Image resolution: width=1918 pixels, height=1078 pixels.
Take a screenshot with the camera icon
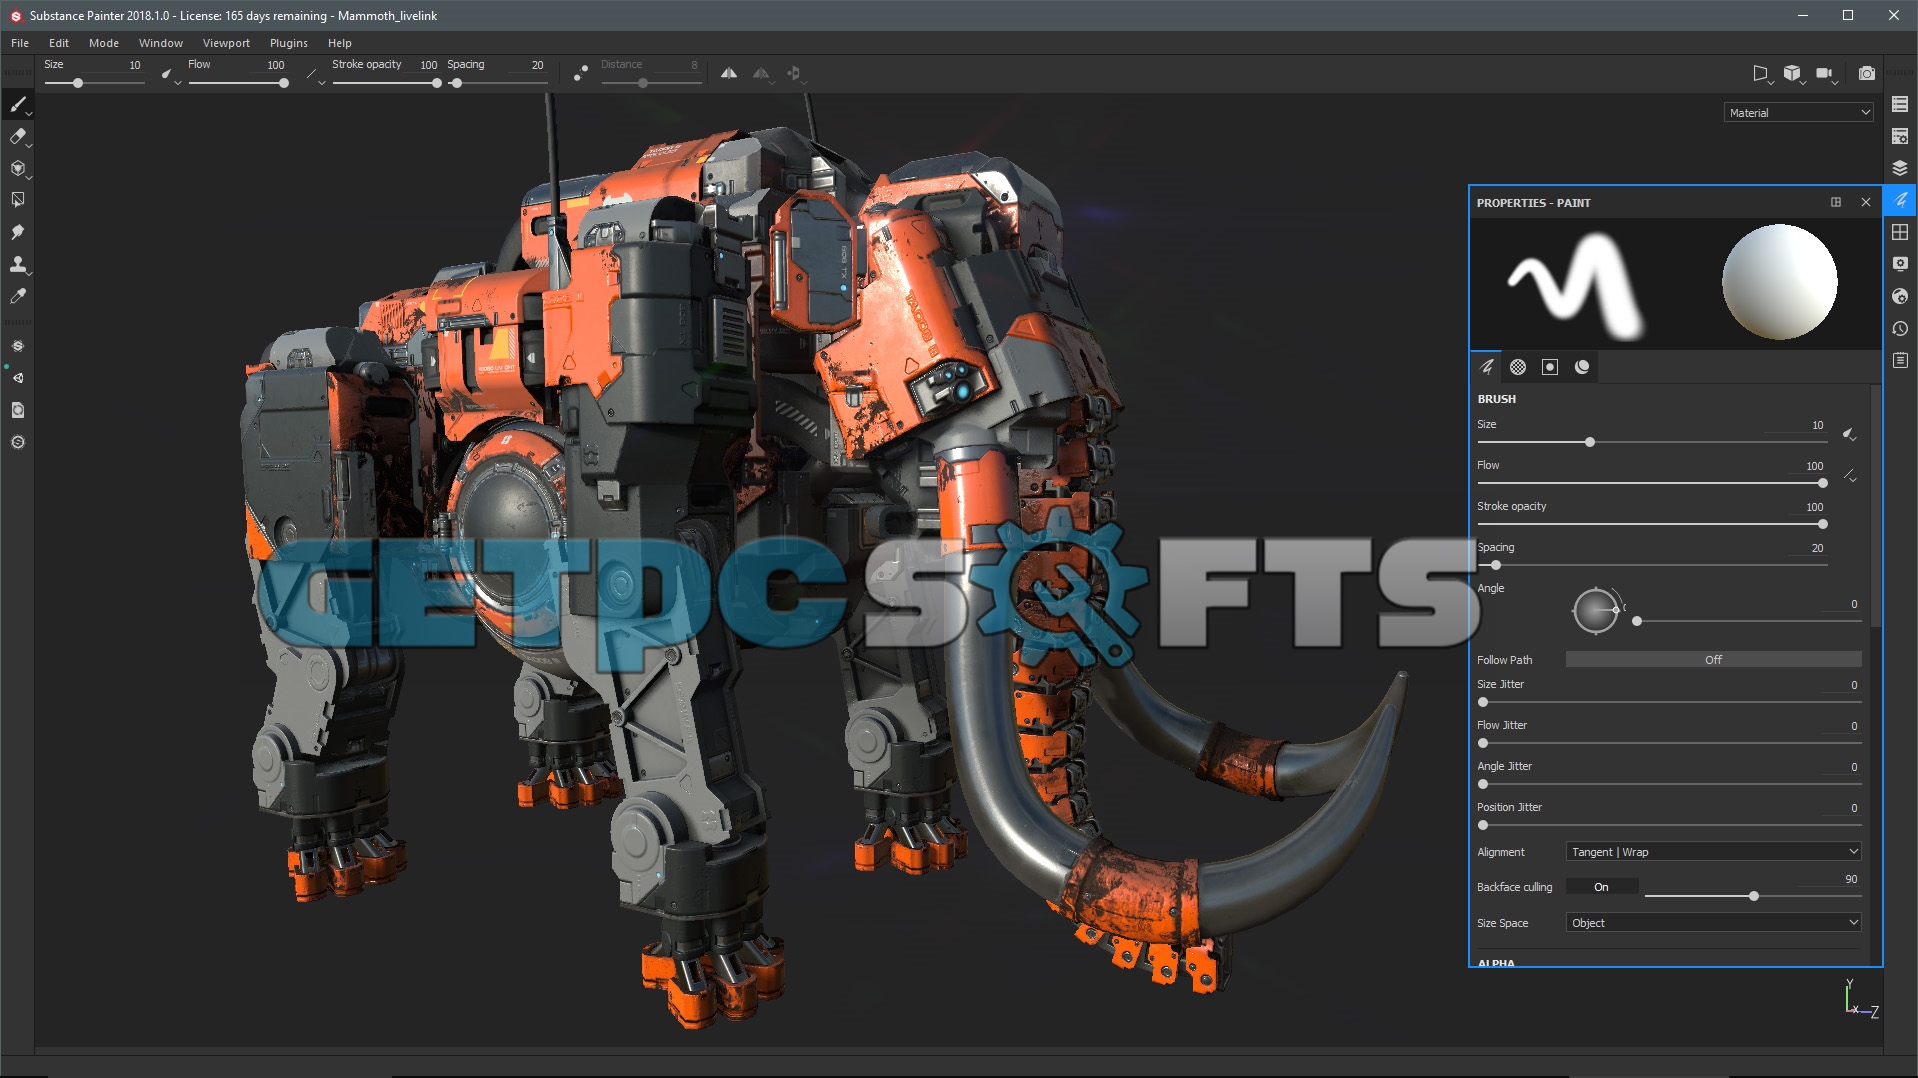point(1867,73)
